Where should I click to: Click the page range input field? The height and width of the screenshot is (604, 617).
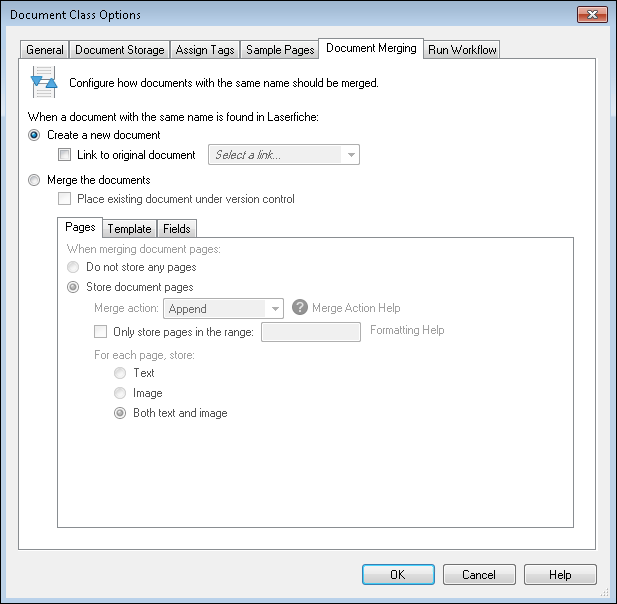311,332
